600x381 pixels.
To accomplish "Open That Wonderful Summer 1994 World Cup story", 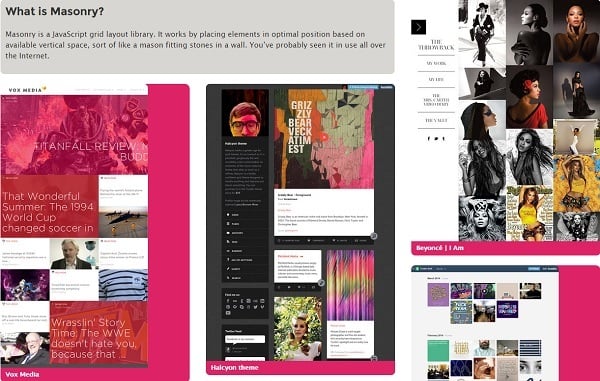I will [x=49, y=206].
